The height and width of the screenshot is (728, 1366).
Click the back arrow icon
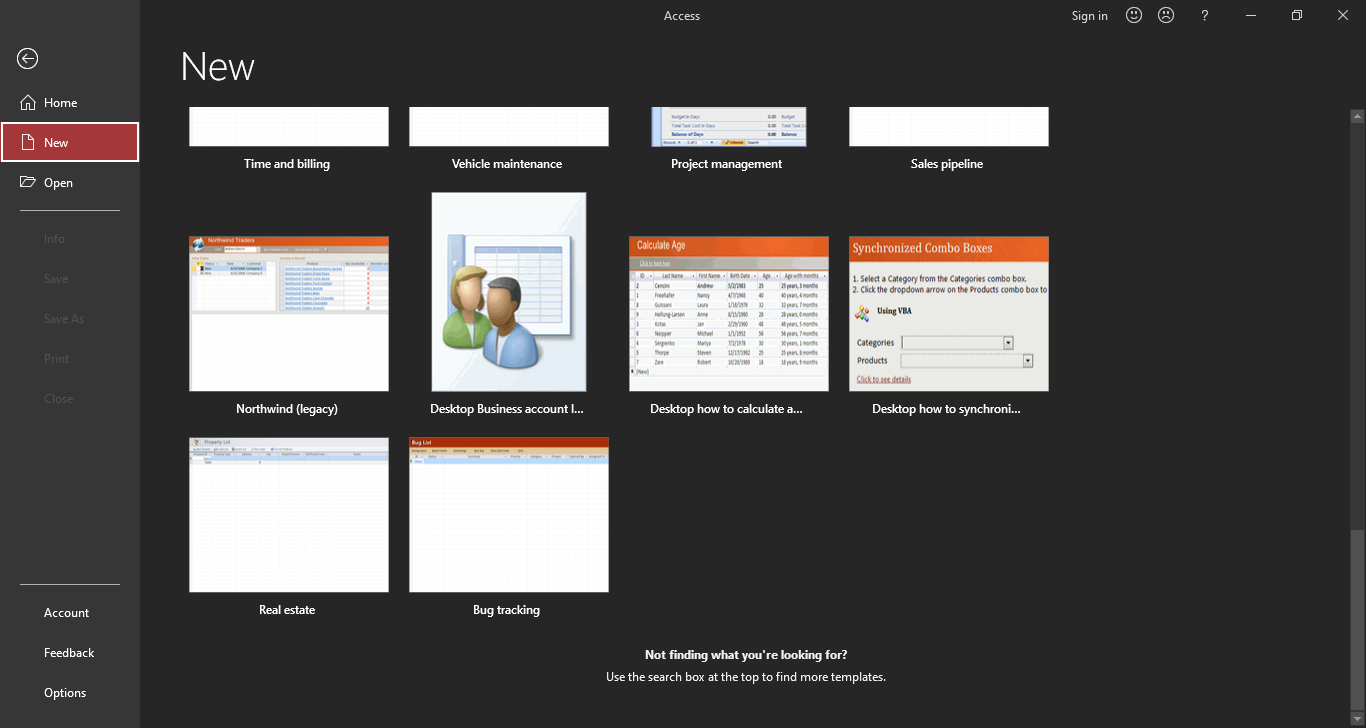28,59
